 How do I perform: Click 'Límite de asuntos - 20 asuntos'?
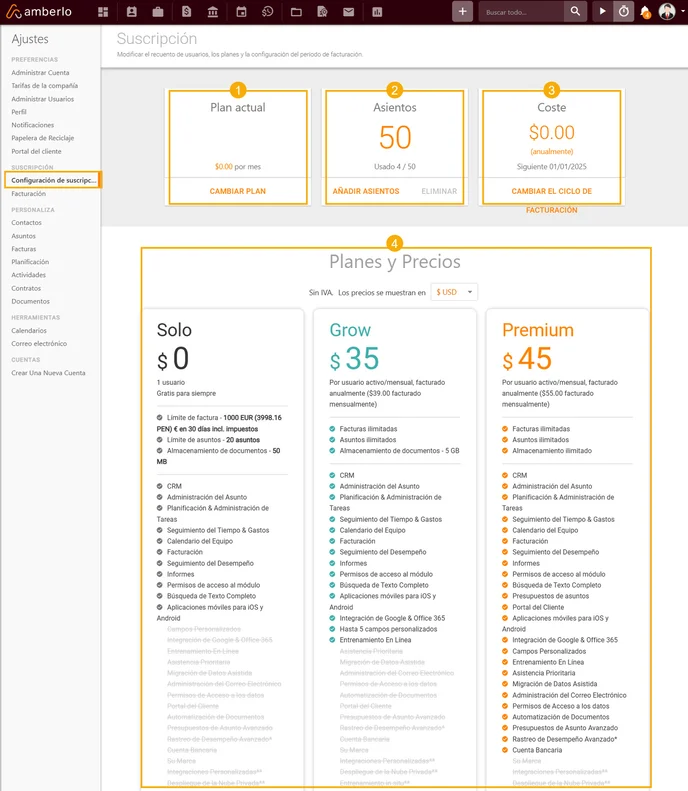pos(213,440)
